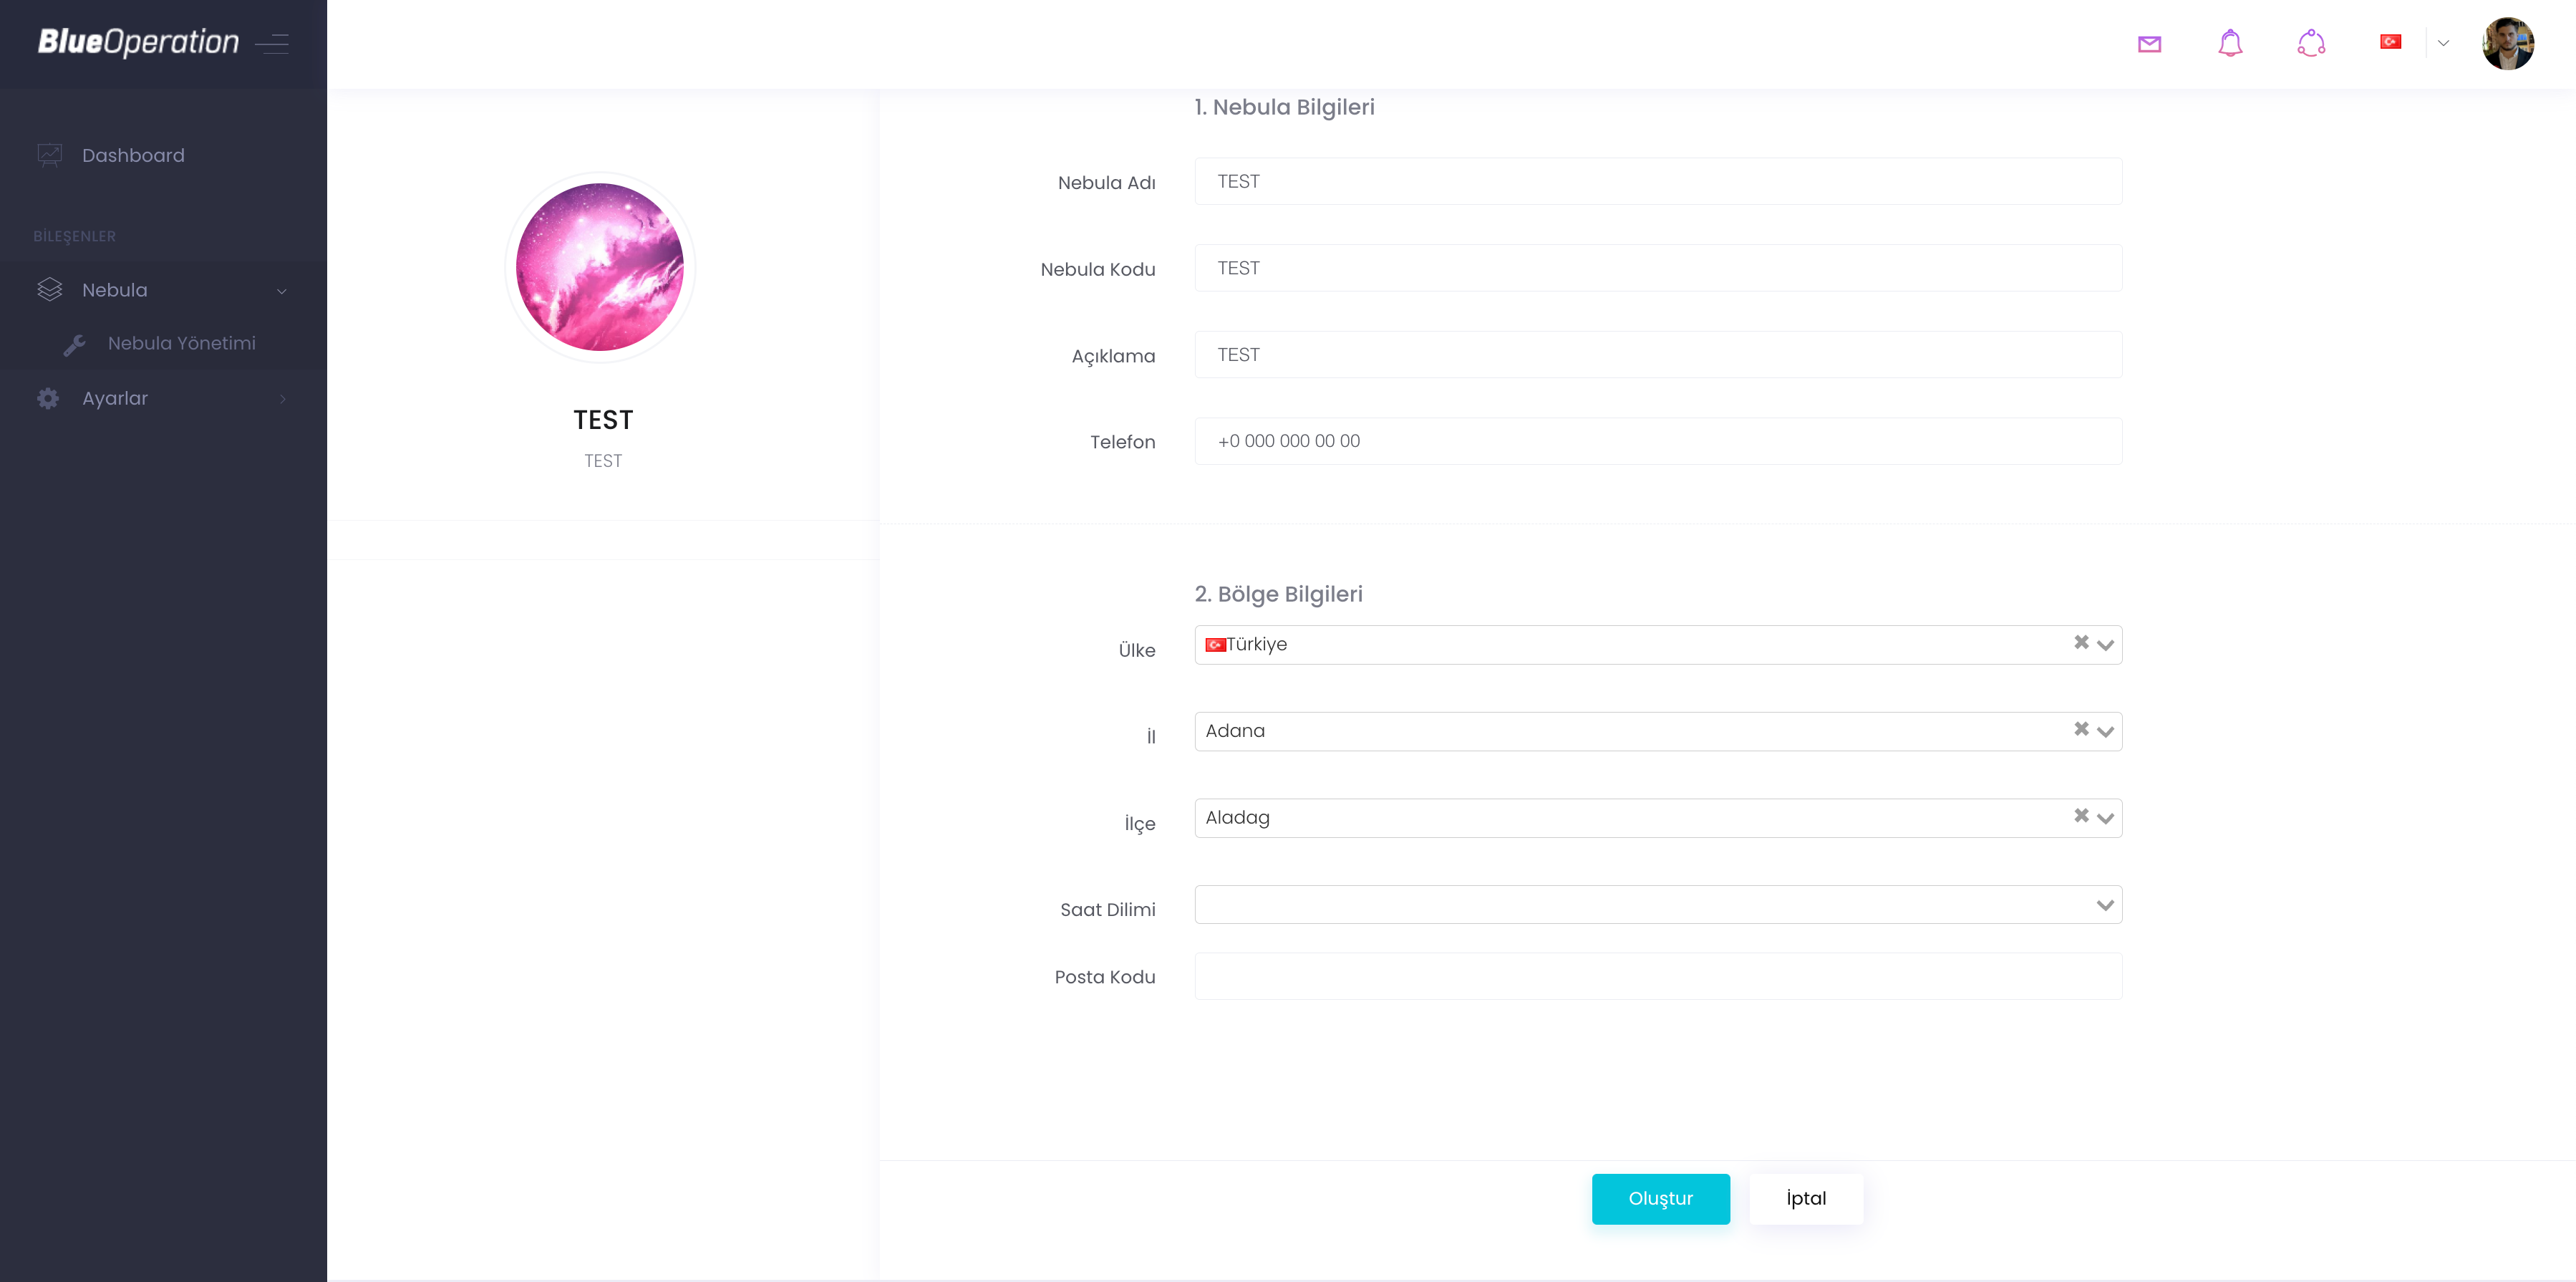Open the mail envelope icon in header
2576x1282 pixels.
click(2149, 44)
